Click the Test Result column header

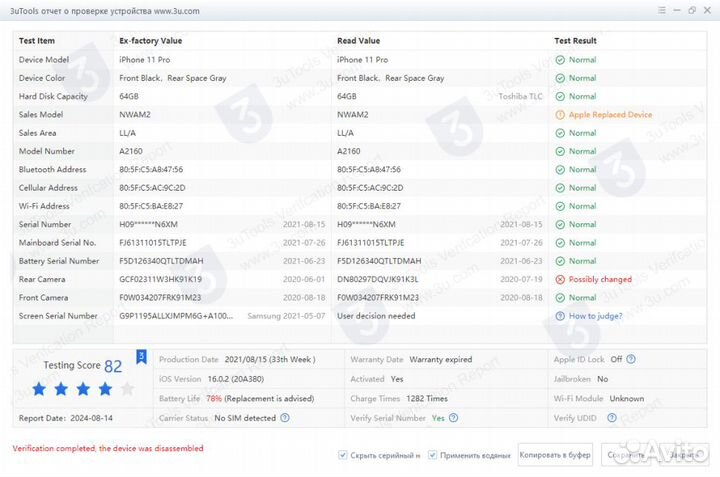575,41
